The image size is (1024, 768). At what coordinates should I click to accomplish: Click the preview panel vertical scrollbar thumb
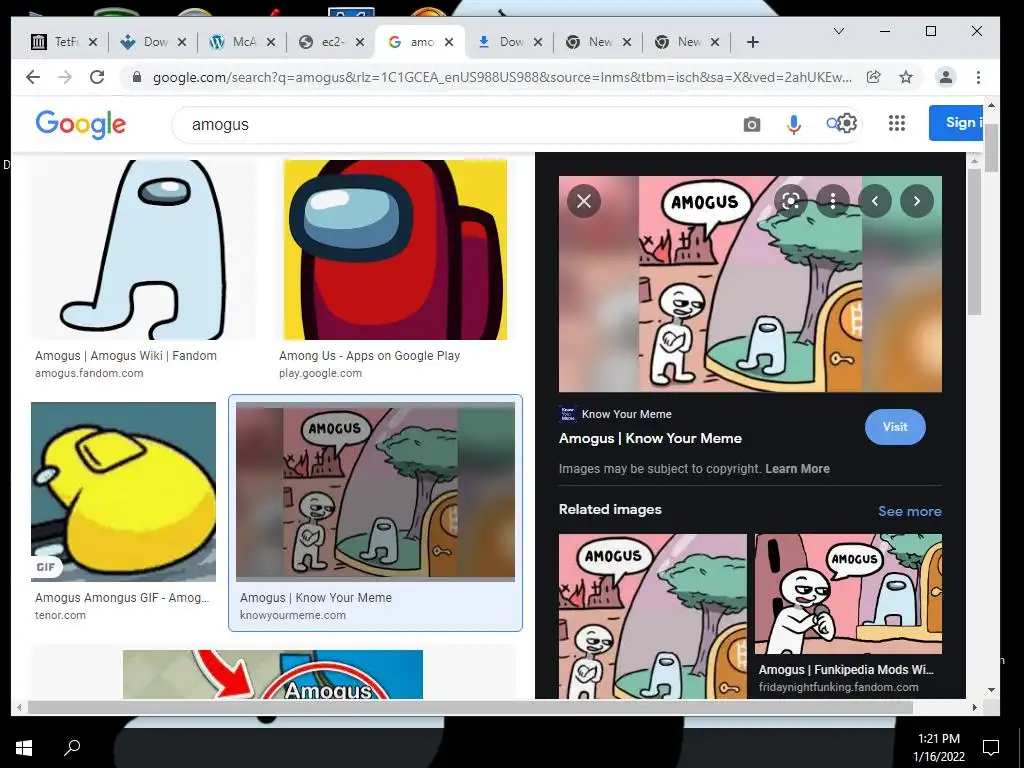974,242
